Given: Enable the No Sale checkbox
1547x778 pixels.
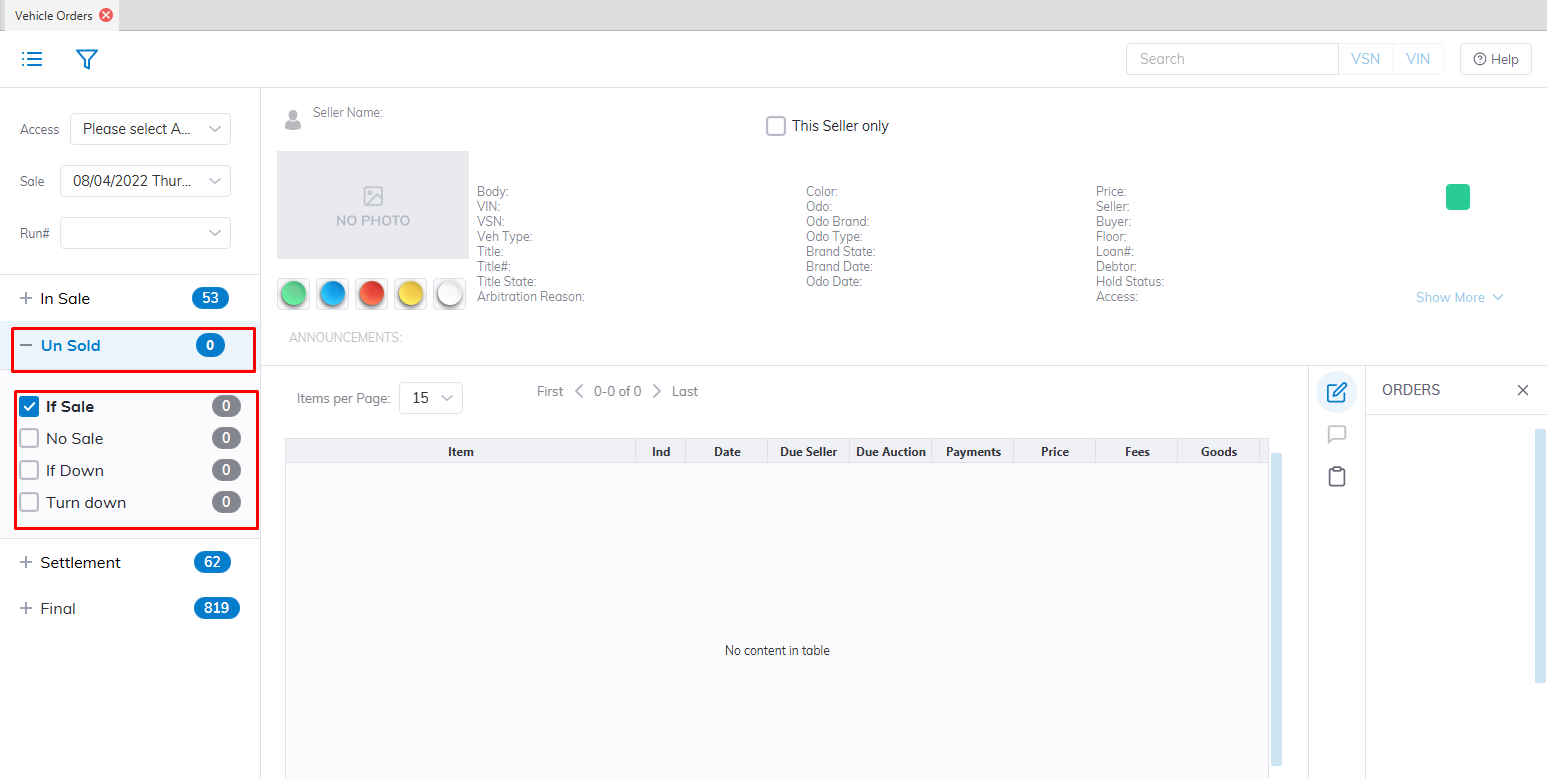Looking at the screenshot, I should click(x=30, y=439).
